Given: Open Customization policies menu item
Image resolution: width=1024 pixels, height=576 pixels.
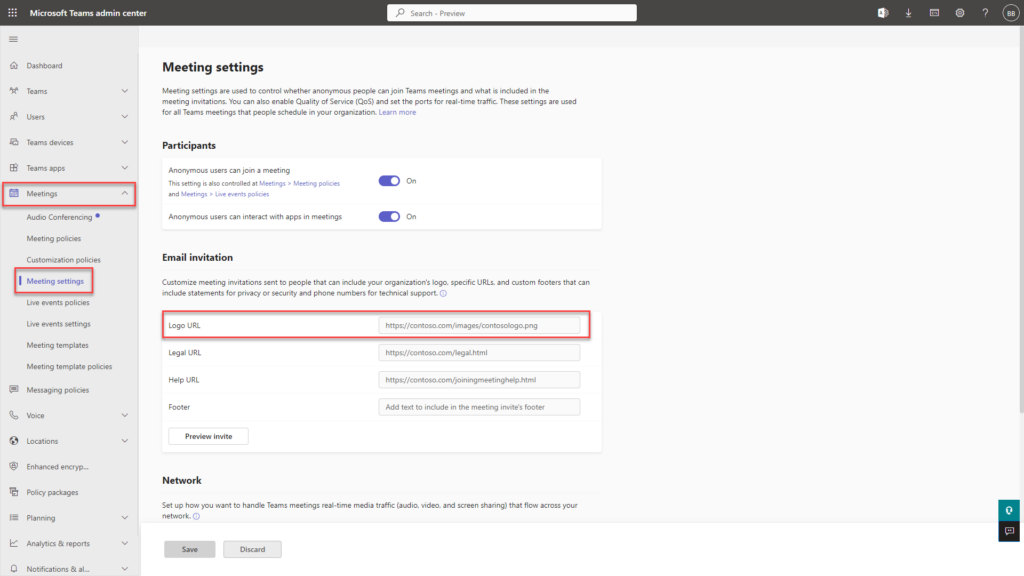Looking at the screenshot, I should 63,259.
